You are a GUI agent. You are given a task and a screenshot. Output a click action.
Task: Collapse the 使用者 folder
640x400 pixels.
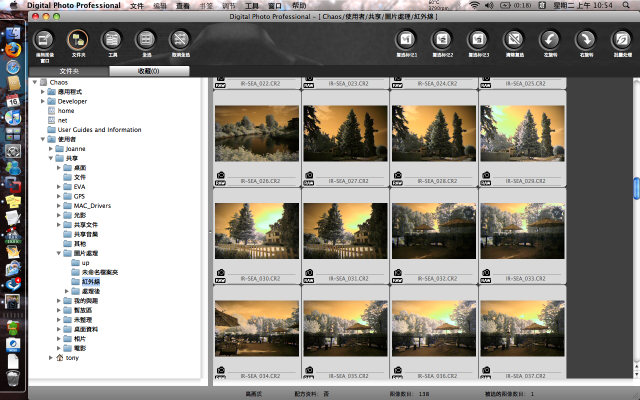pyautogui.click(x=43, y=139)
